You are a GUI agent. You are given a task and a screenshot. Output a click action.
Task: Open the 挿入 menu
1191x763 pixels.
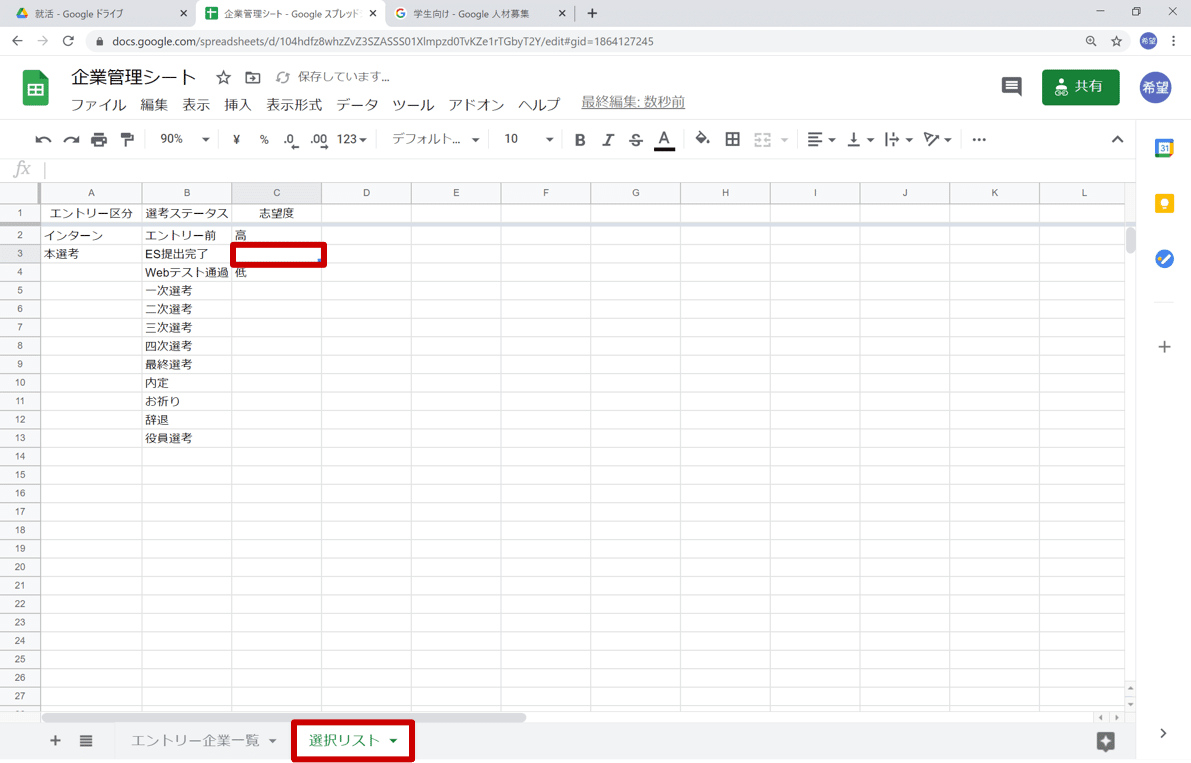click(238, 105)
